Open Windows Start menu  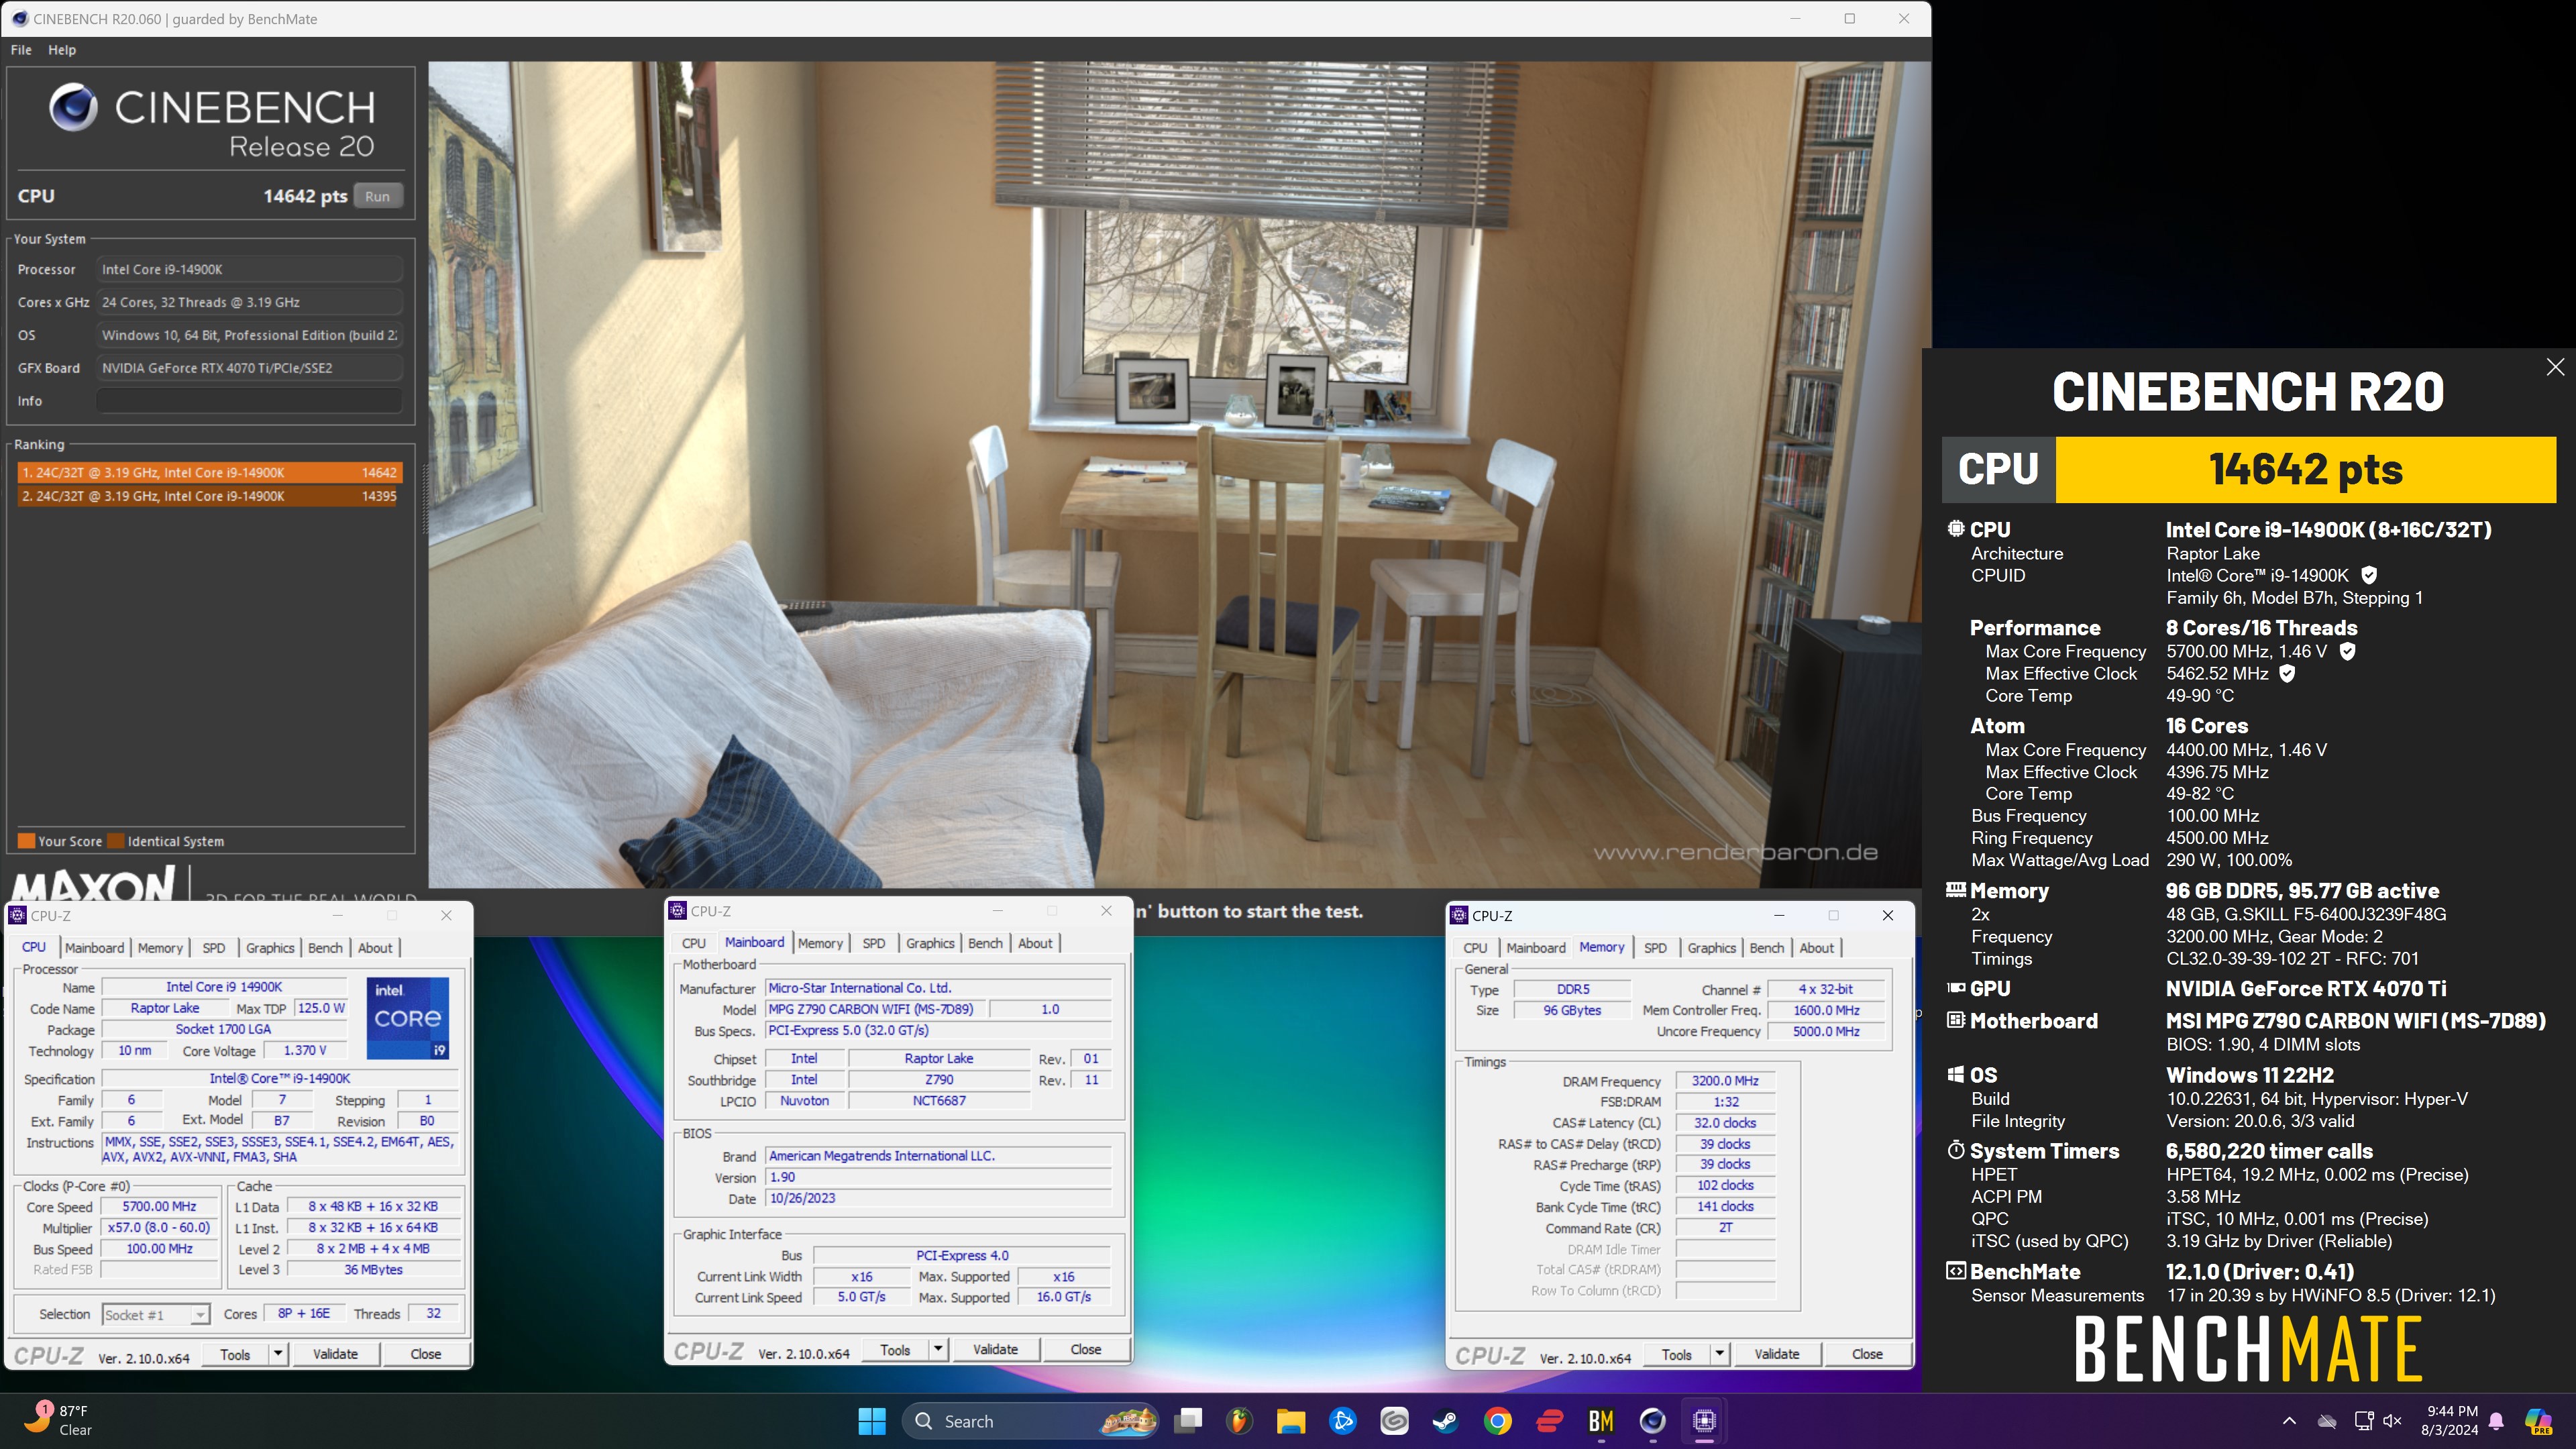[x=872, y=1421]
